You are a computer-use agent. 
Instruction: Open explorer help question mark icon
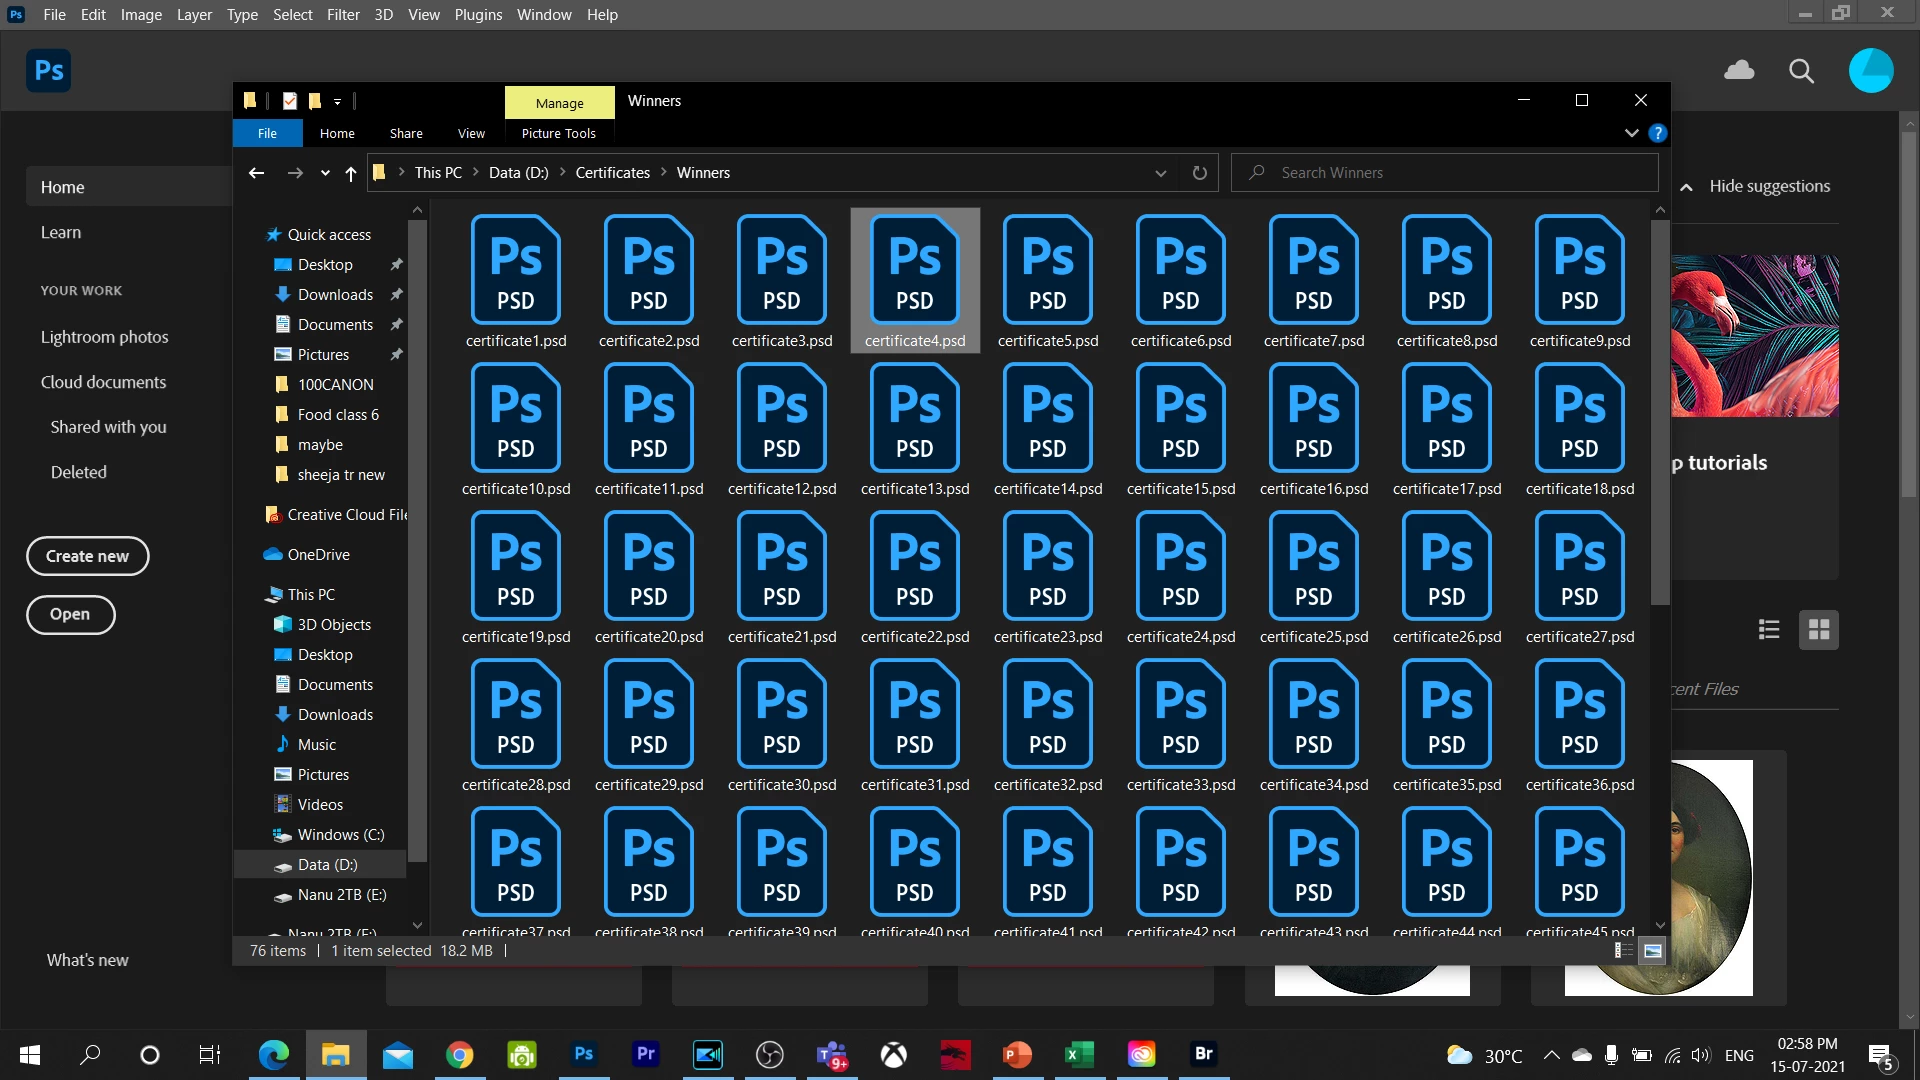[1657, 133]
